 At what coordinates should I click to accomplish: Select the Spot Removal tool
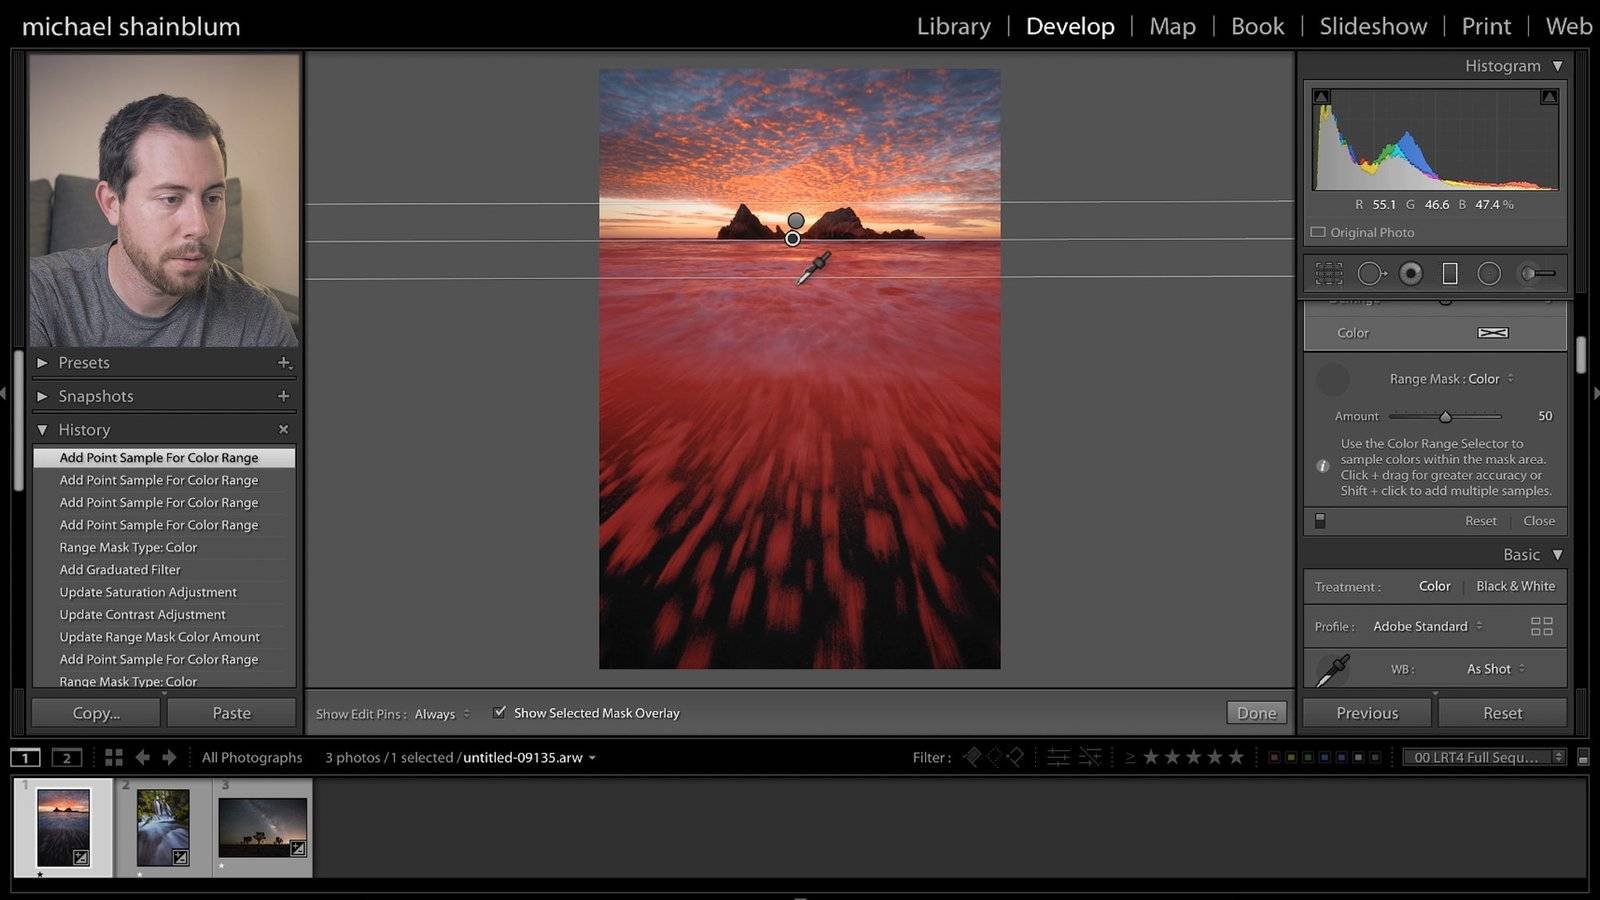(x=1370, y=273)
